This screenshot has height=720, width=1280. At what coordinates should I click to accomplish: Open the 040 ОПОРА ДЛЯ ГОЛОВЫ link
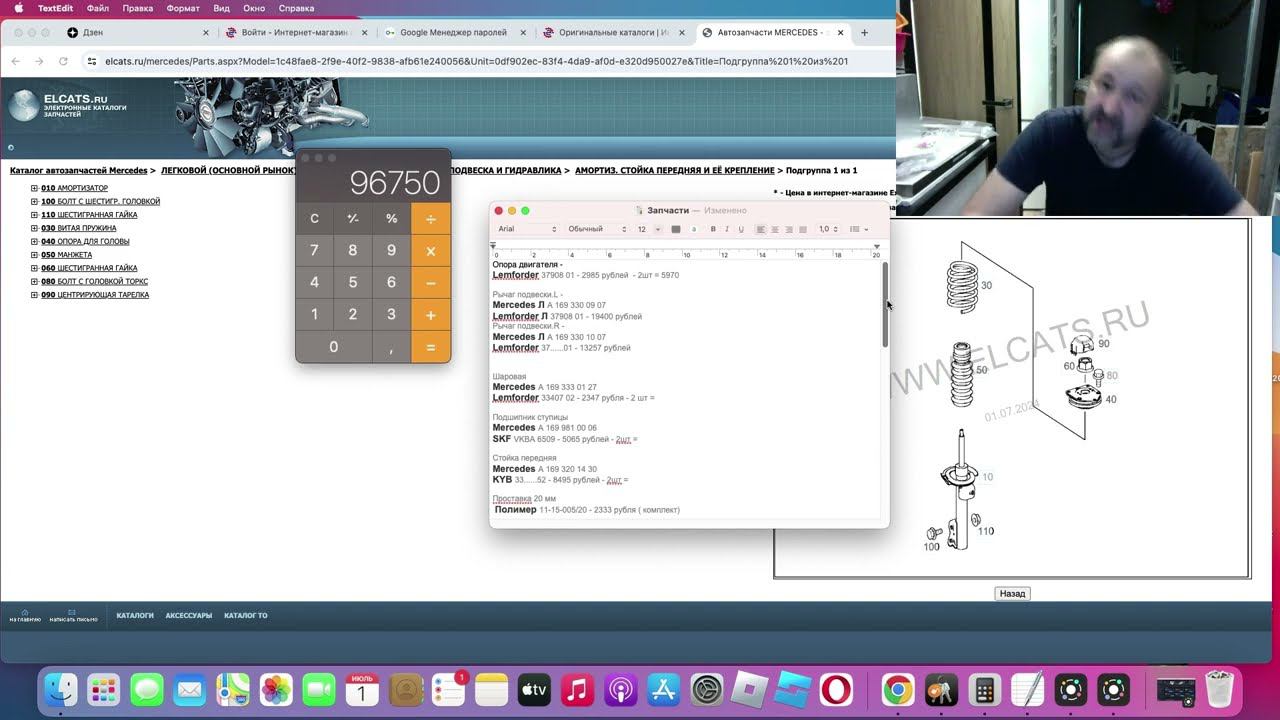click(x=85, y=241)
